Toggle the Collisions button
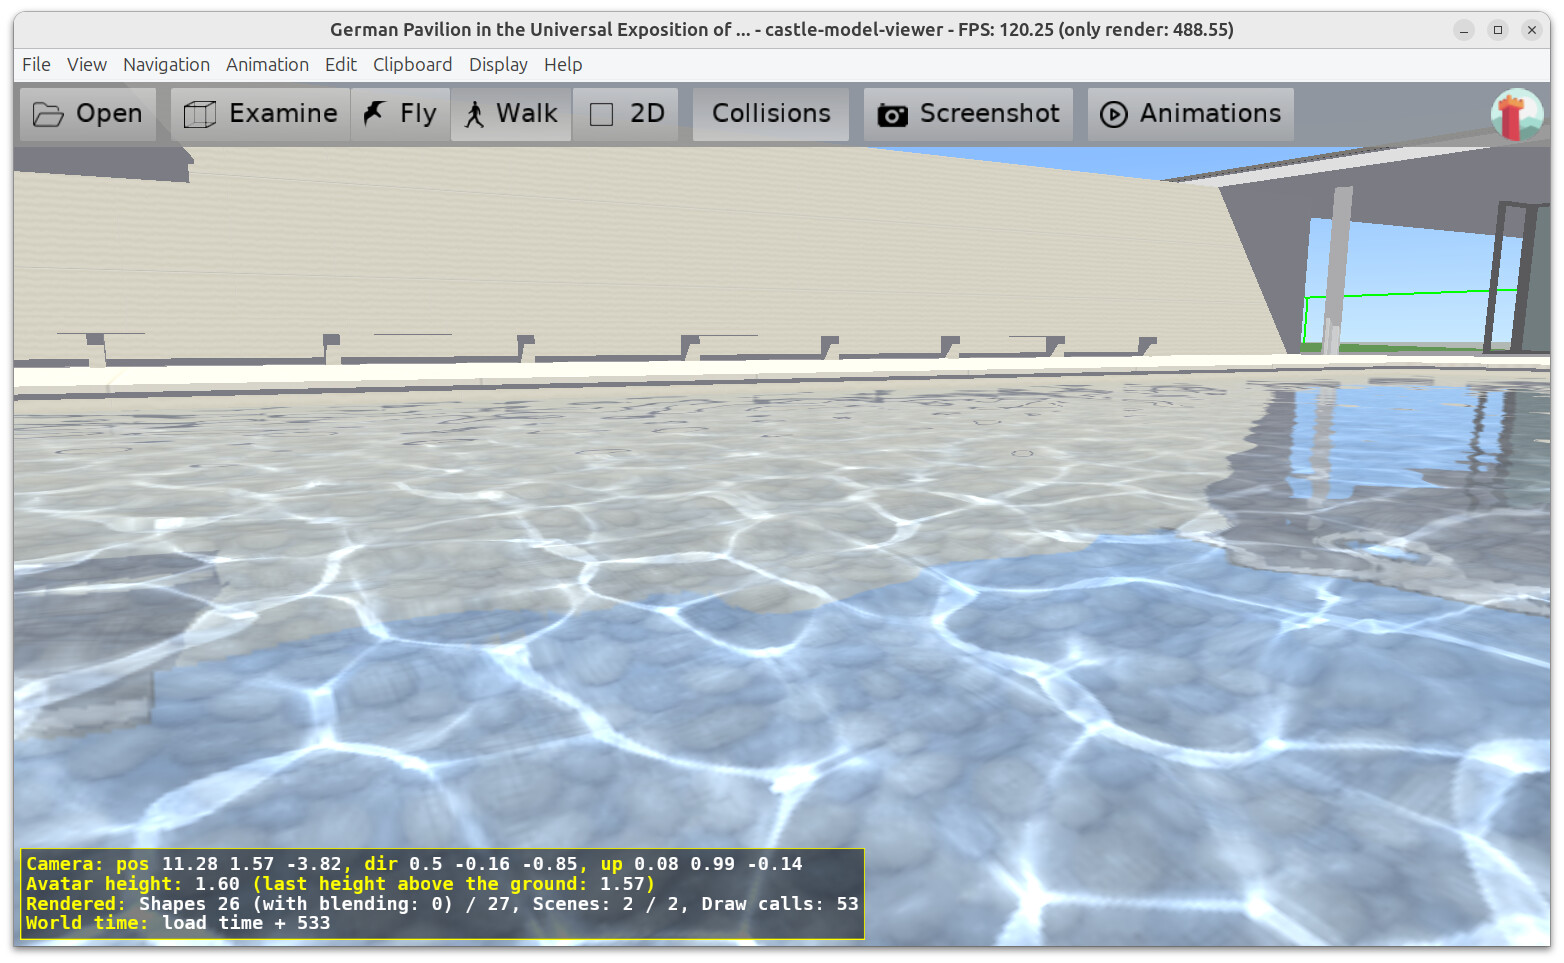This screenshot has width=1564, height=963. [770, 114]
